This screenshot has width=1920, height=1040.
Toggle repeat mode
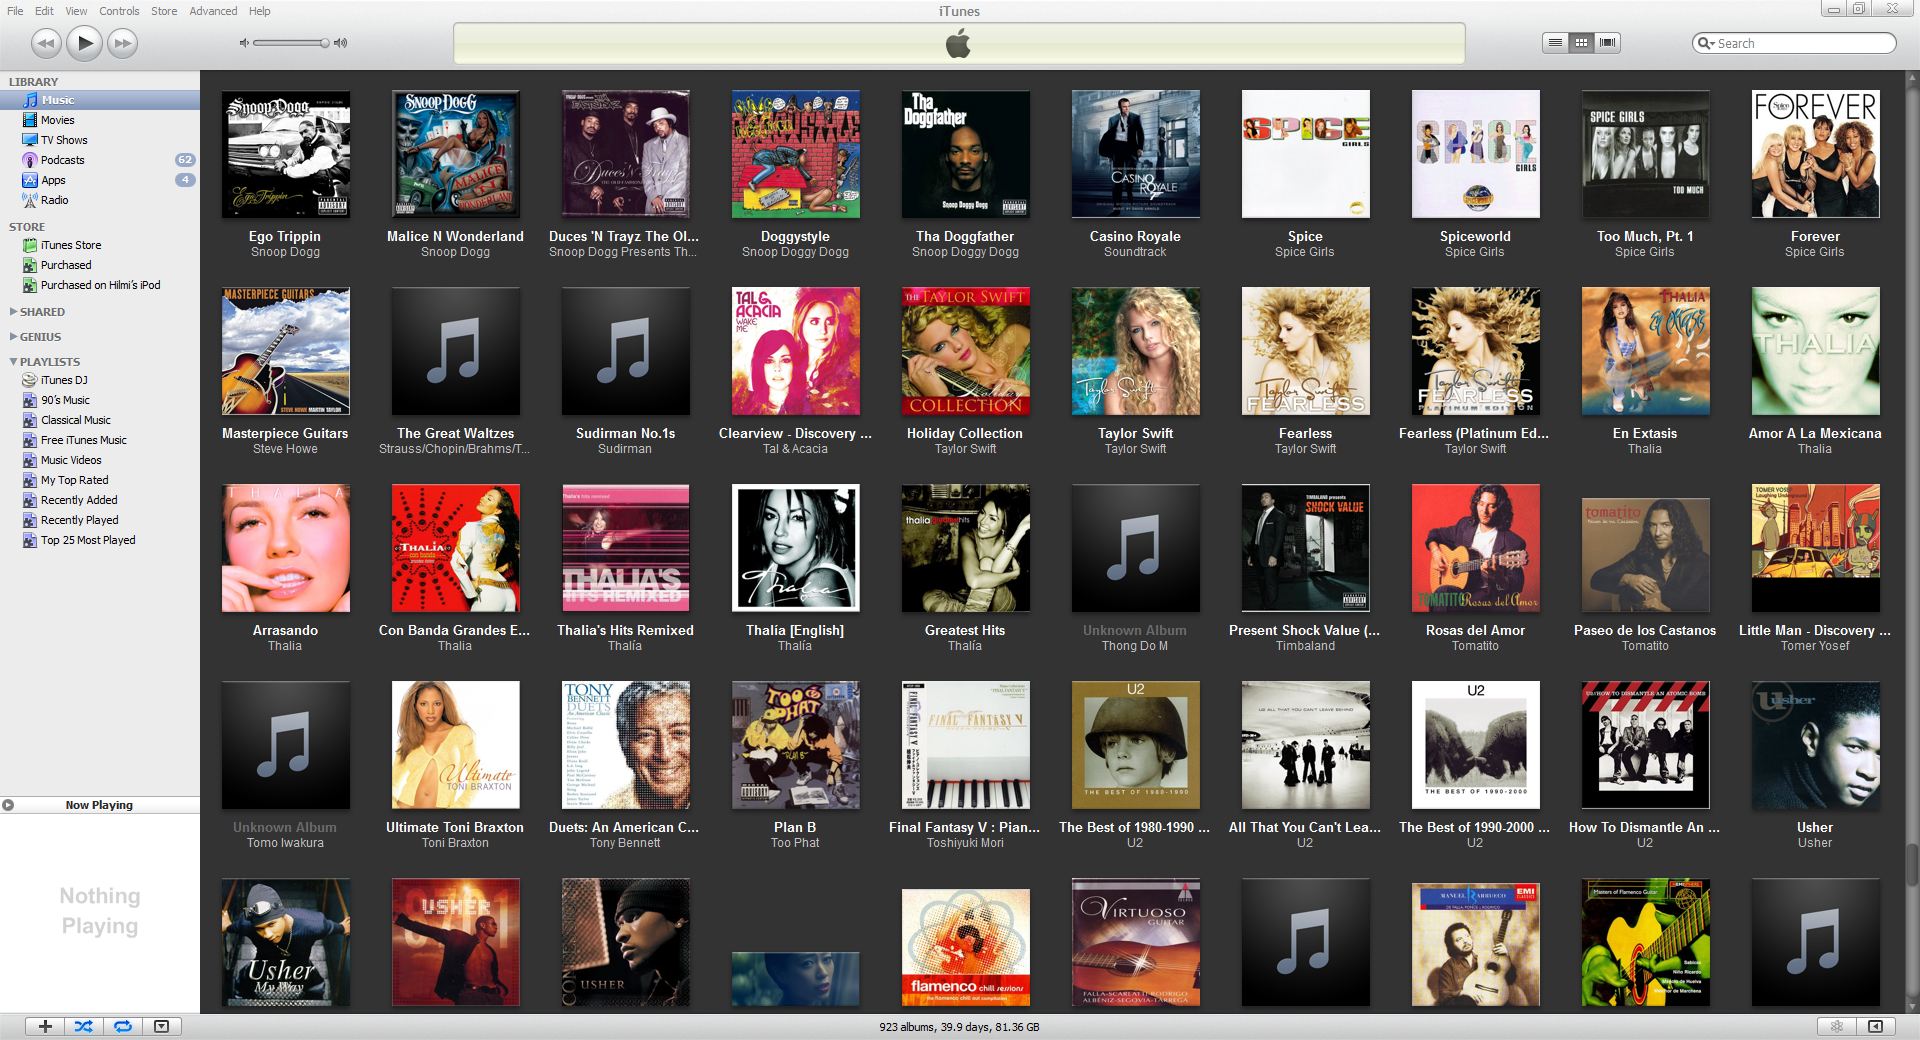point(123,1026)
